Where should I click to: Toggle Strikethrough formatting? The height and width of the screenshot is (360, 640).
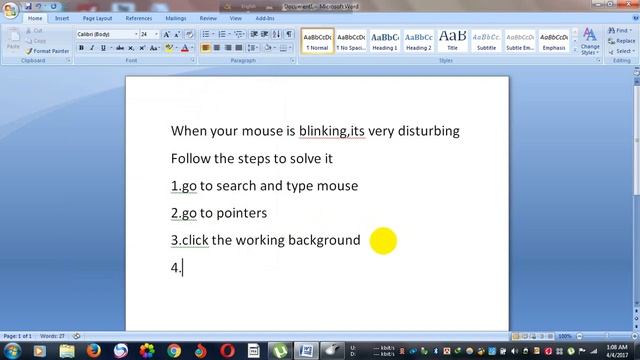coord(120,48)
